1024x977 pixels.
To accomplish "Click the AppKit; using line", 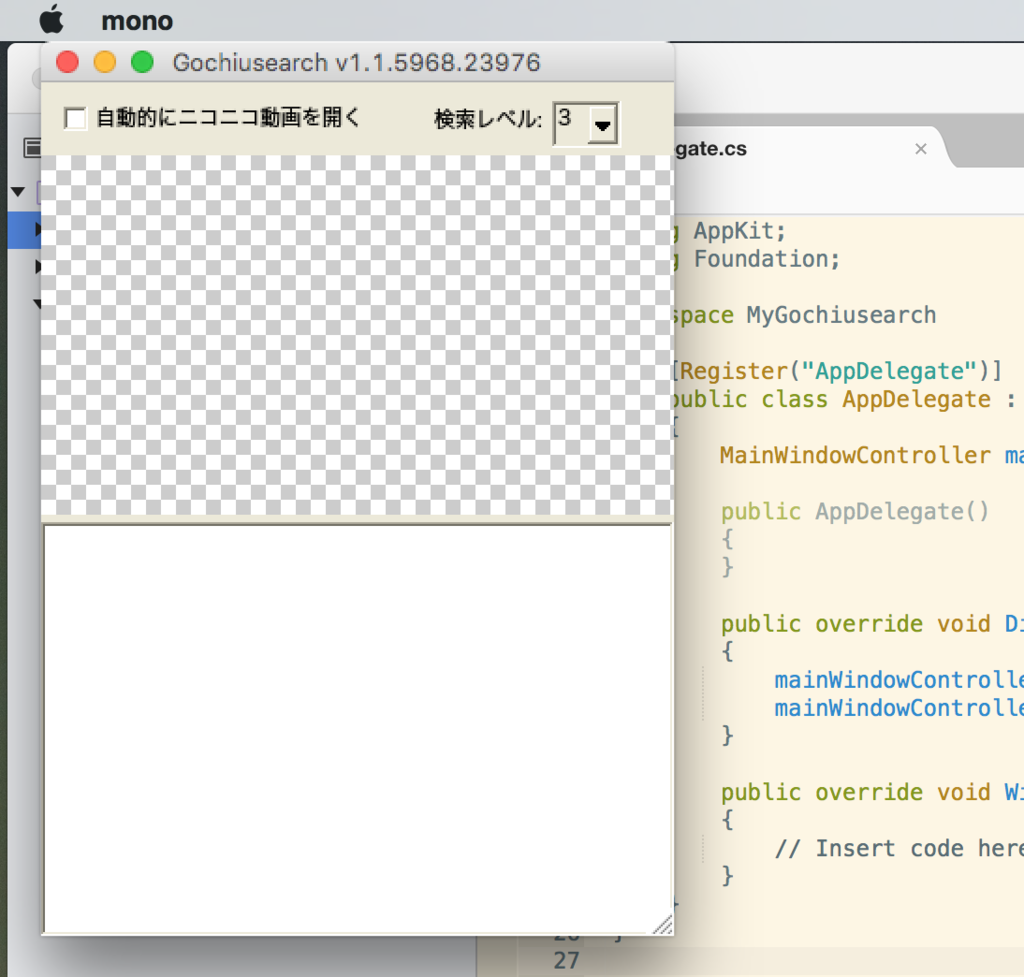I will point(739,231).
